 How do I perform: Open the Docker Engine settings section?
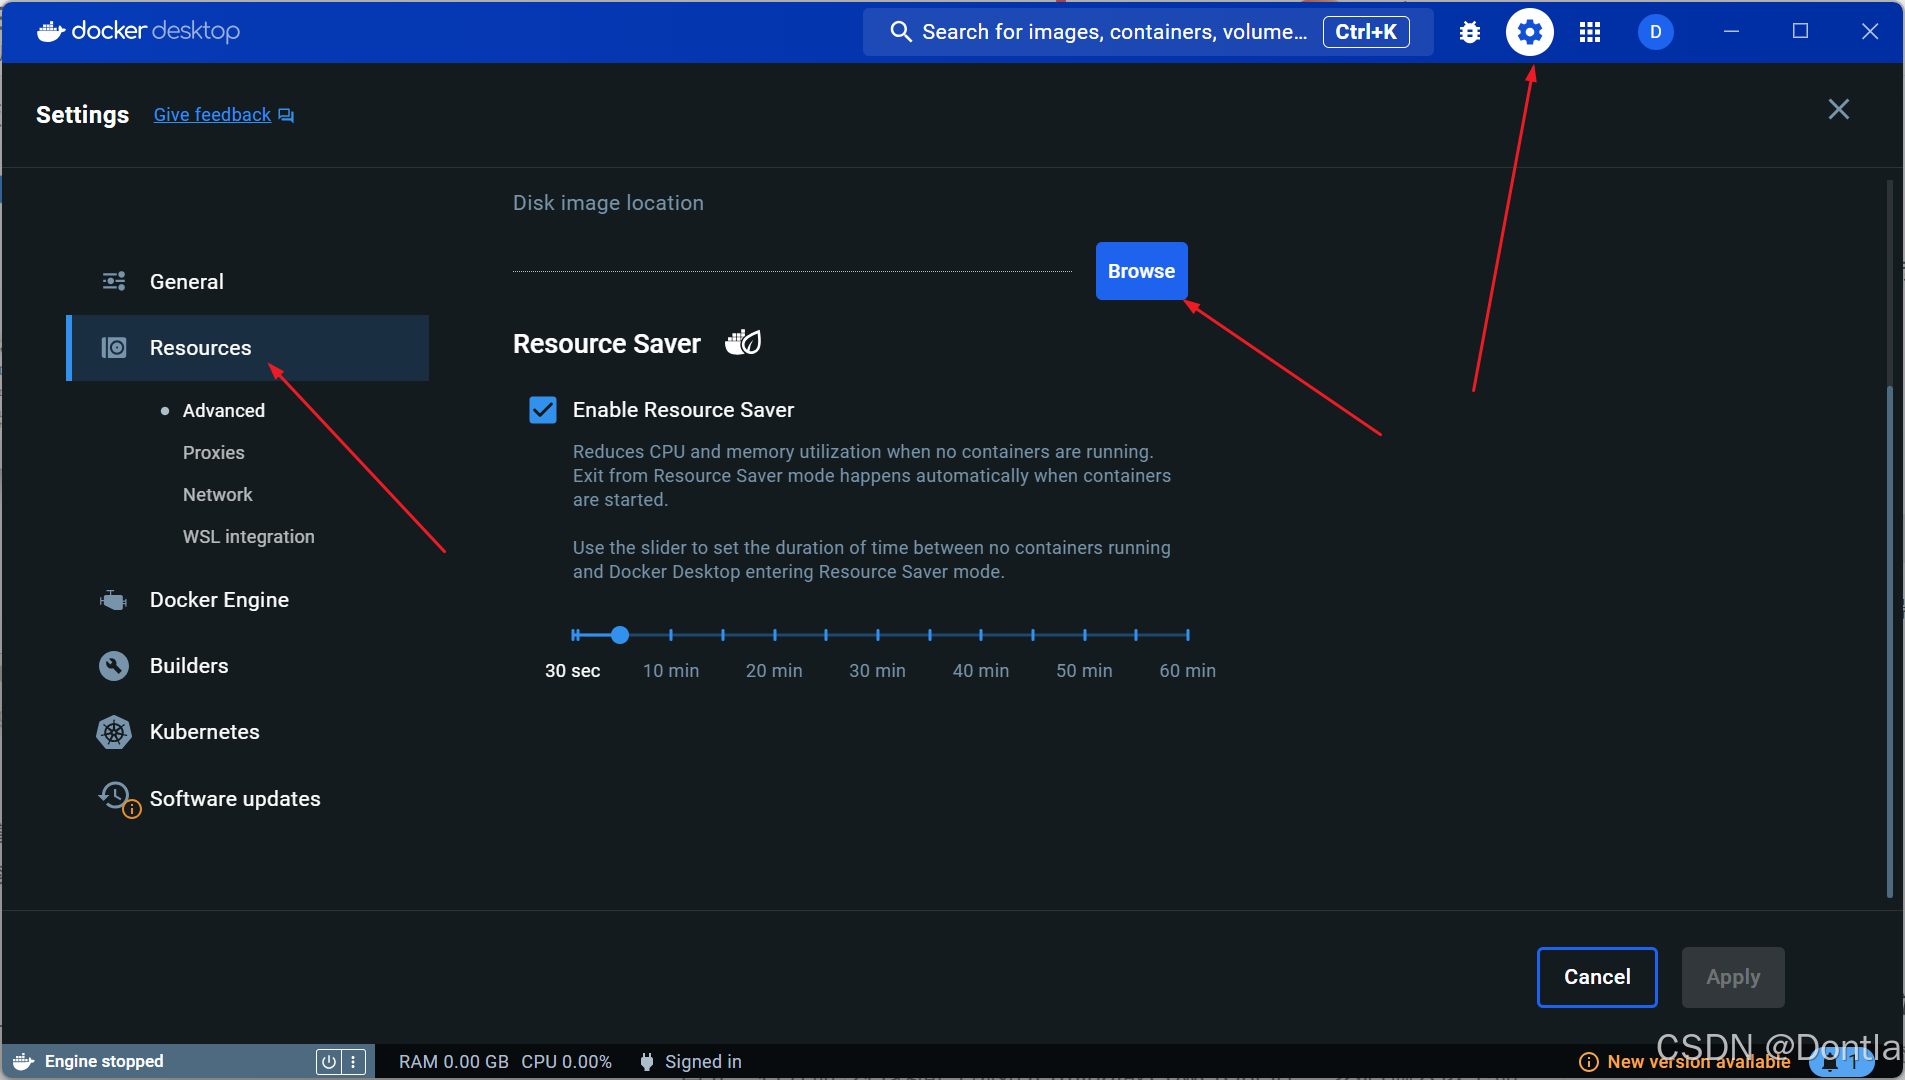[x=248, y=600]
